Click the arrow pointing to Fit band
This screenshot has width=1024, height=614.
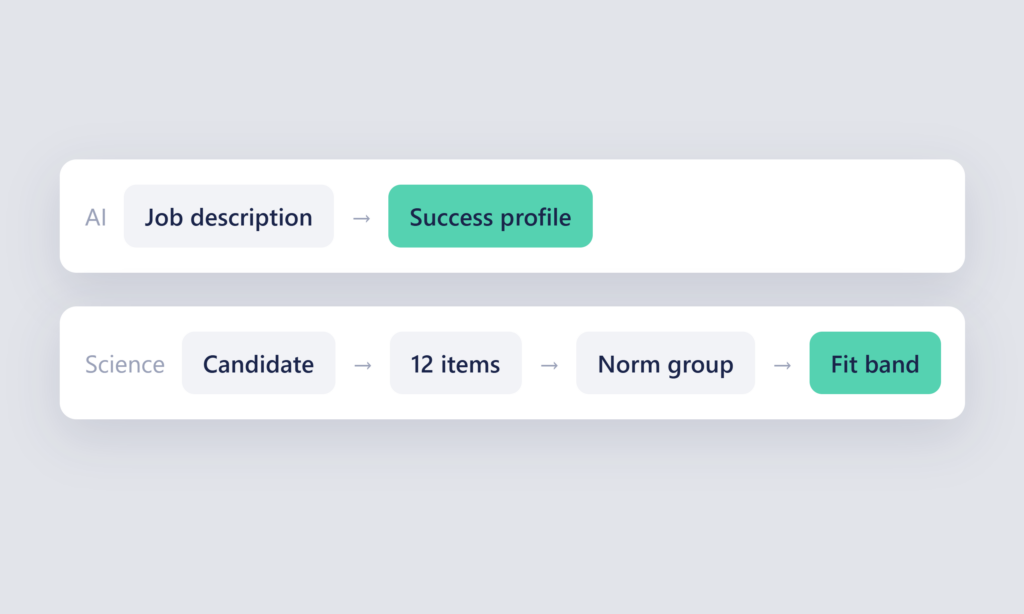(x=782, y=365)
